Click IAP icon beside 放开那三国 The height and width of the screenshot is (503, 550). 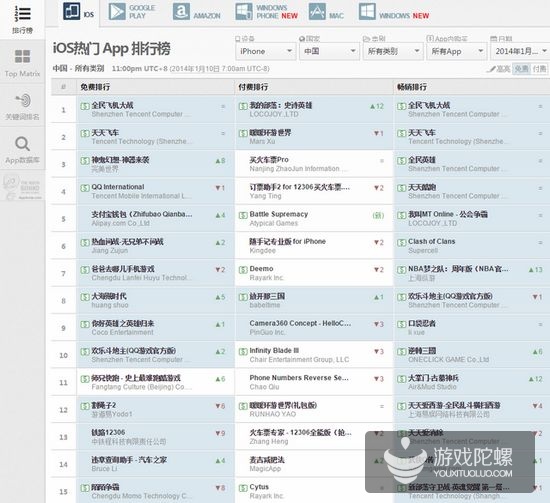point(243,297)
